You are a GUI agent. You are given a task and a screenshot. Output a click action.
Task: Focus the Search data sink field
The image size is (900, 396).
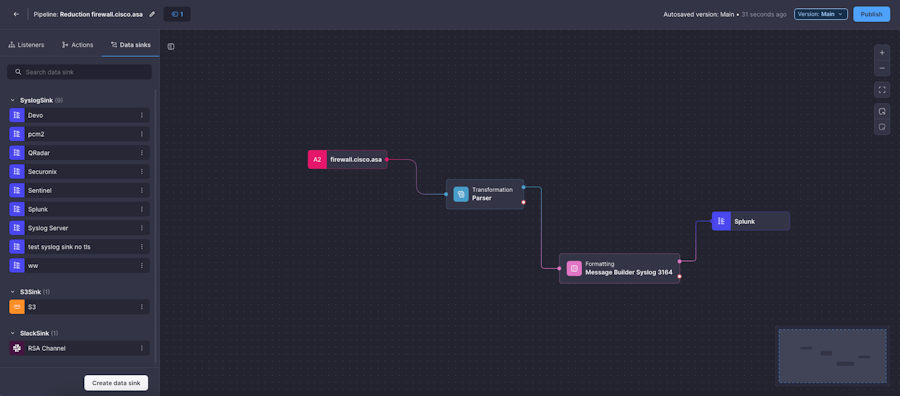(79, 72)
